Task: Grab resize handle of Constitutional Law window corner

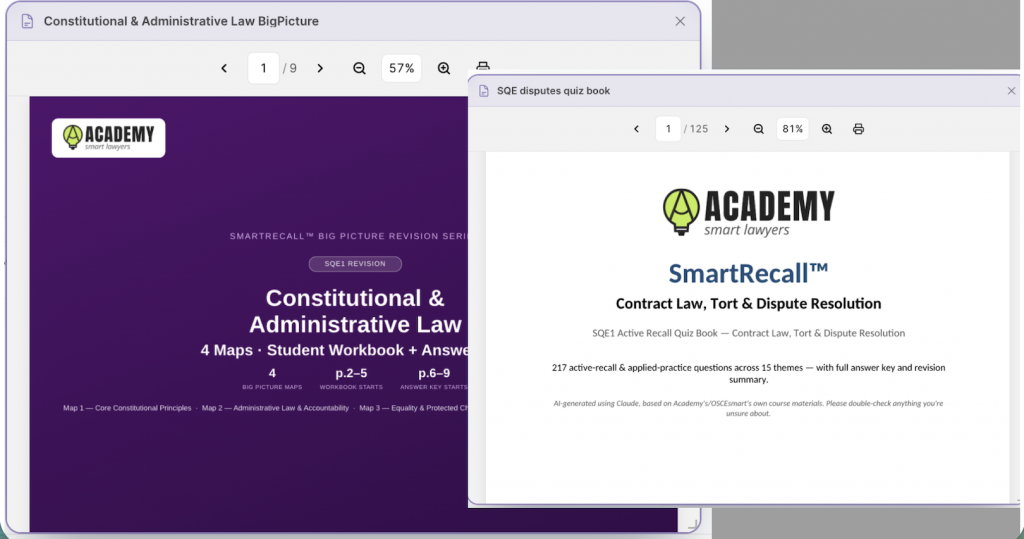Action: [x=693, y=524]
